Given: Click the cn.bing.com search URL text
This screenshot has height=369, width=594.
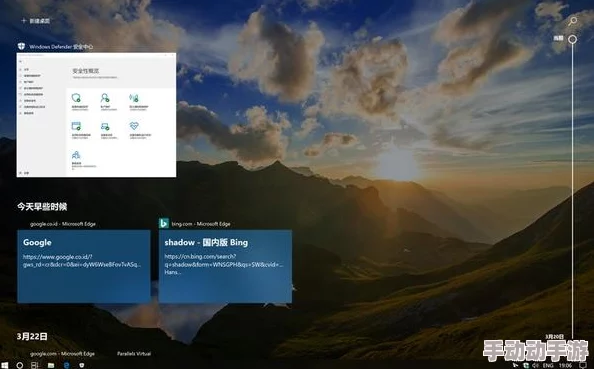Looking at the screenshot, I should (x=224, y=264).
